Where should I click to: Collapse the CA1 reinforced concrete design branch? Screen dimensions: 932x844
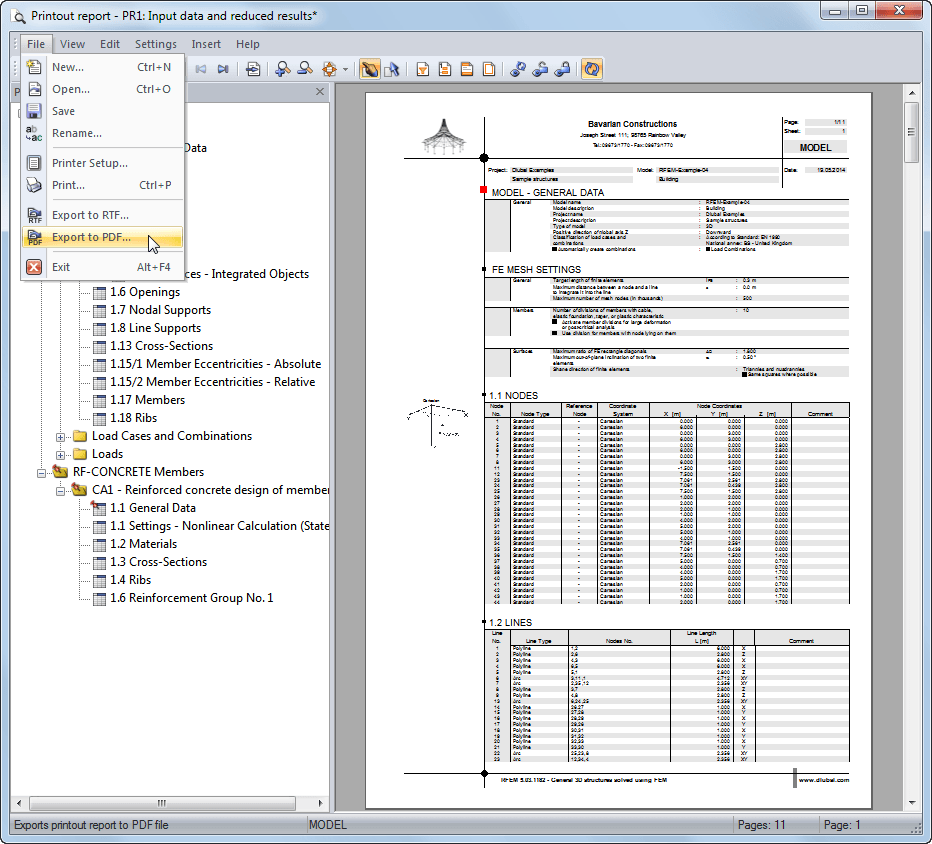pos(62,489)
